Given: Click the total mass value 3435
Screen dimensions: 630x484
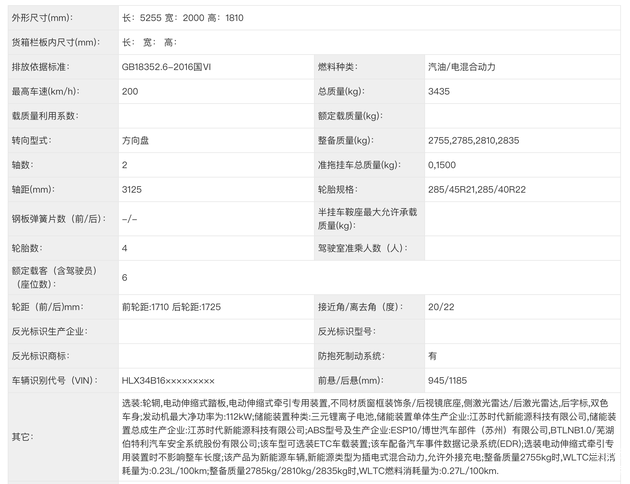Looking at the screenshot, I should pyautogui.click(x=439, y=91).
